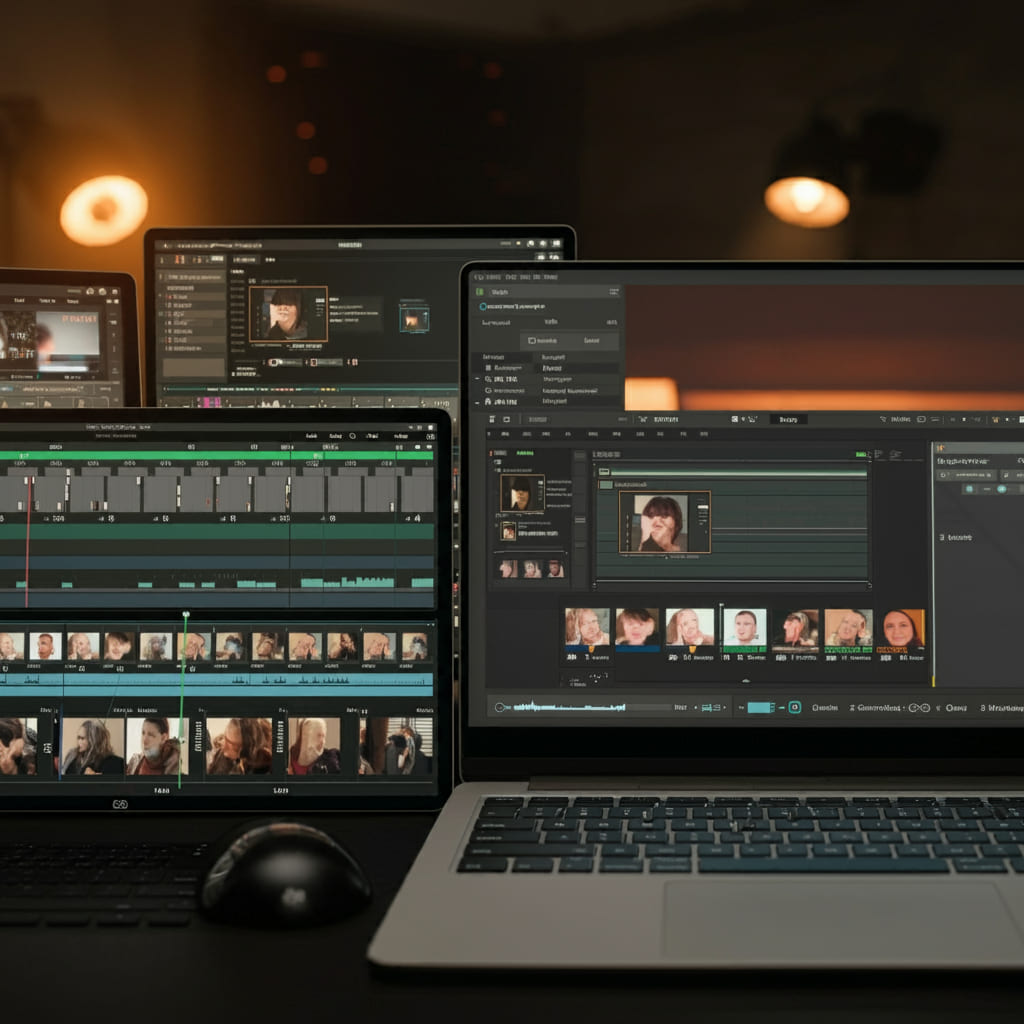This screenshot has height=1024, width=1024.
Task: Click the teal rectangular button in bottom toolbar
Action: [760, 707]
